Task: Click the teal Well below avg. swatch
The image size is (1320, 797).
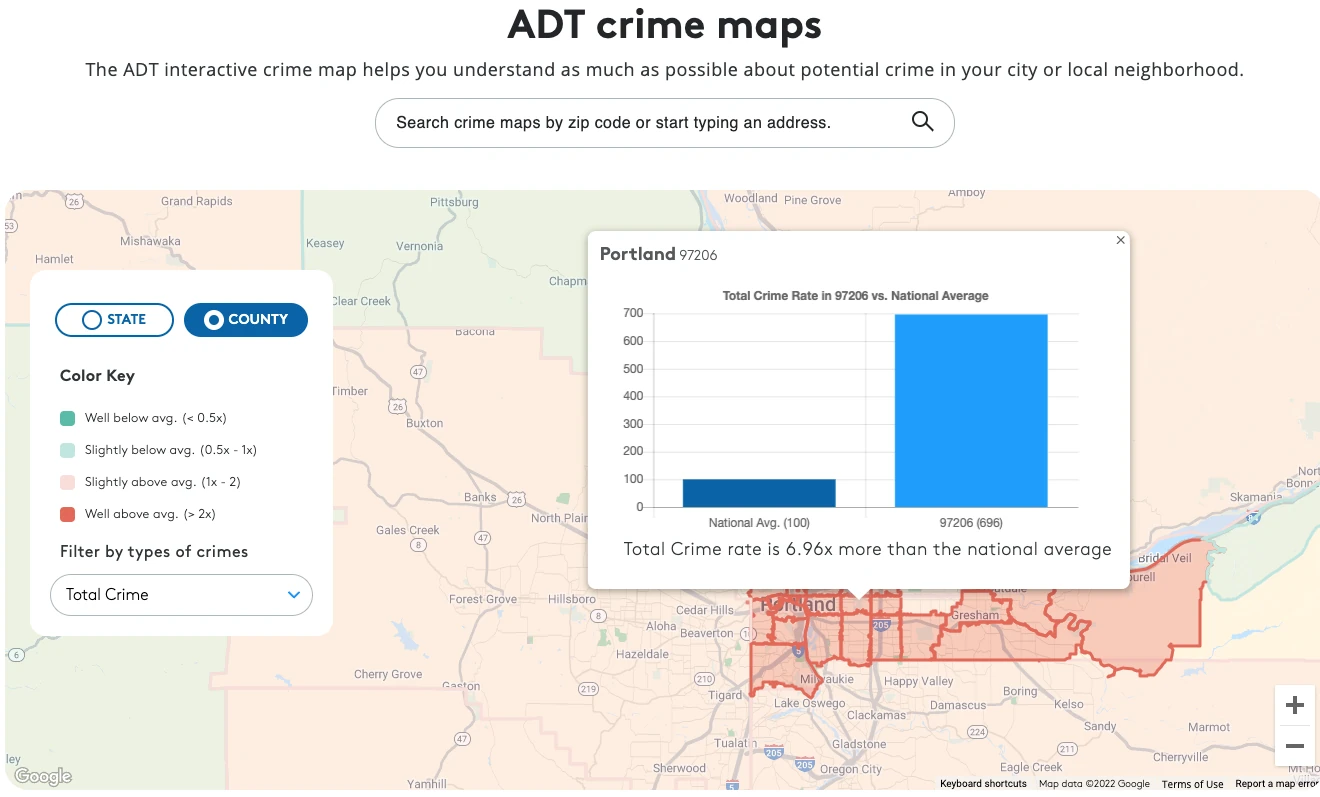Action: (x=68, y=418)
